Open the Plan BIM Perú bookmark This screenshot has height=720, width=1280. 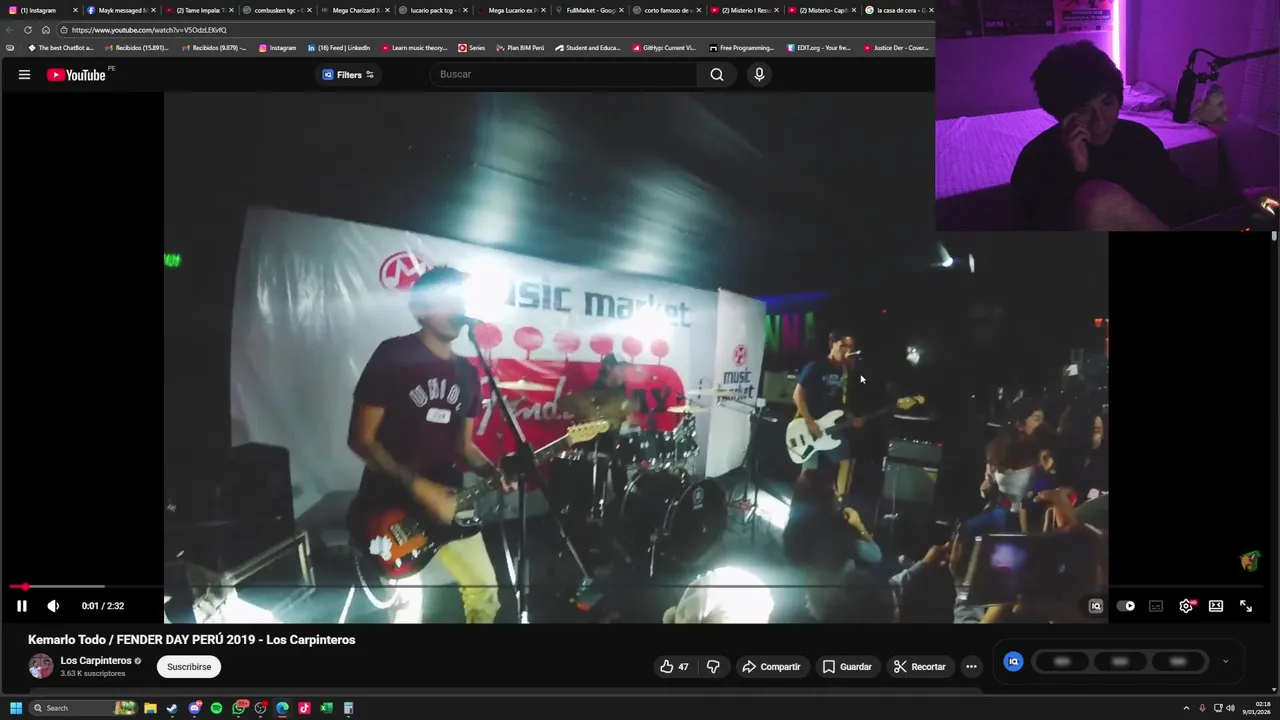520,48
